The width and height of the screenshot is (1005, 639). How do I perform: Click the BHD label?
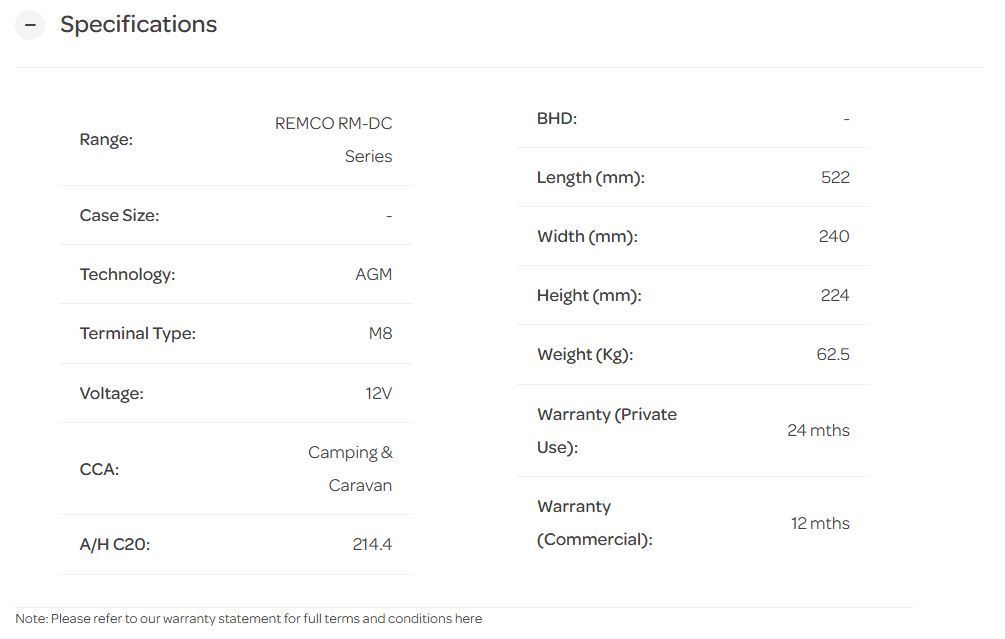tap(557, 118)
